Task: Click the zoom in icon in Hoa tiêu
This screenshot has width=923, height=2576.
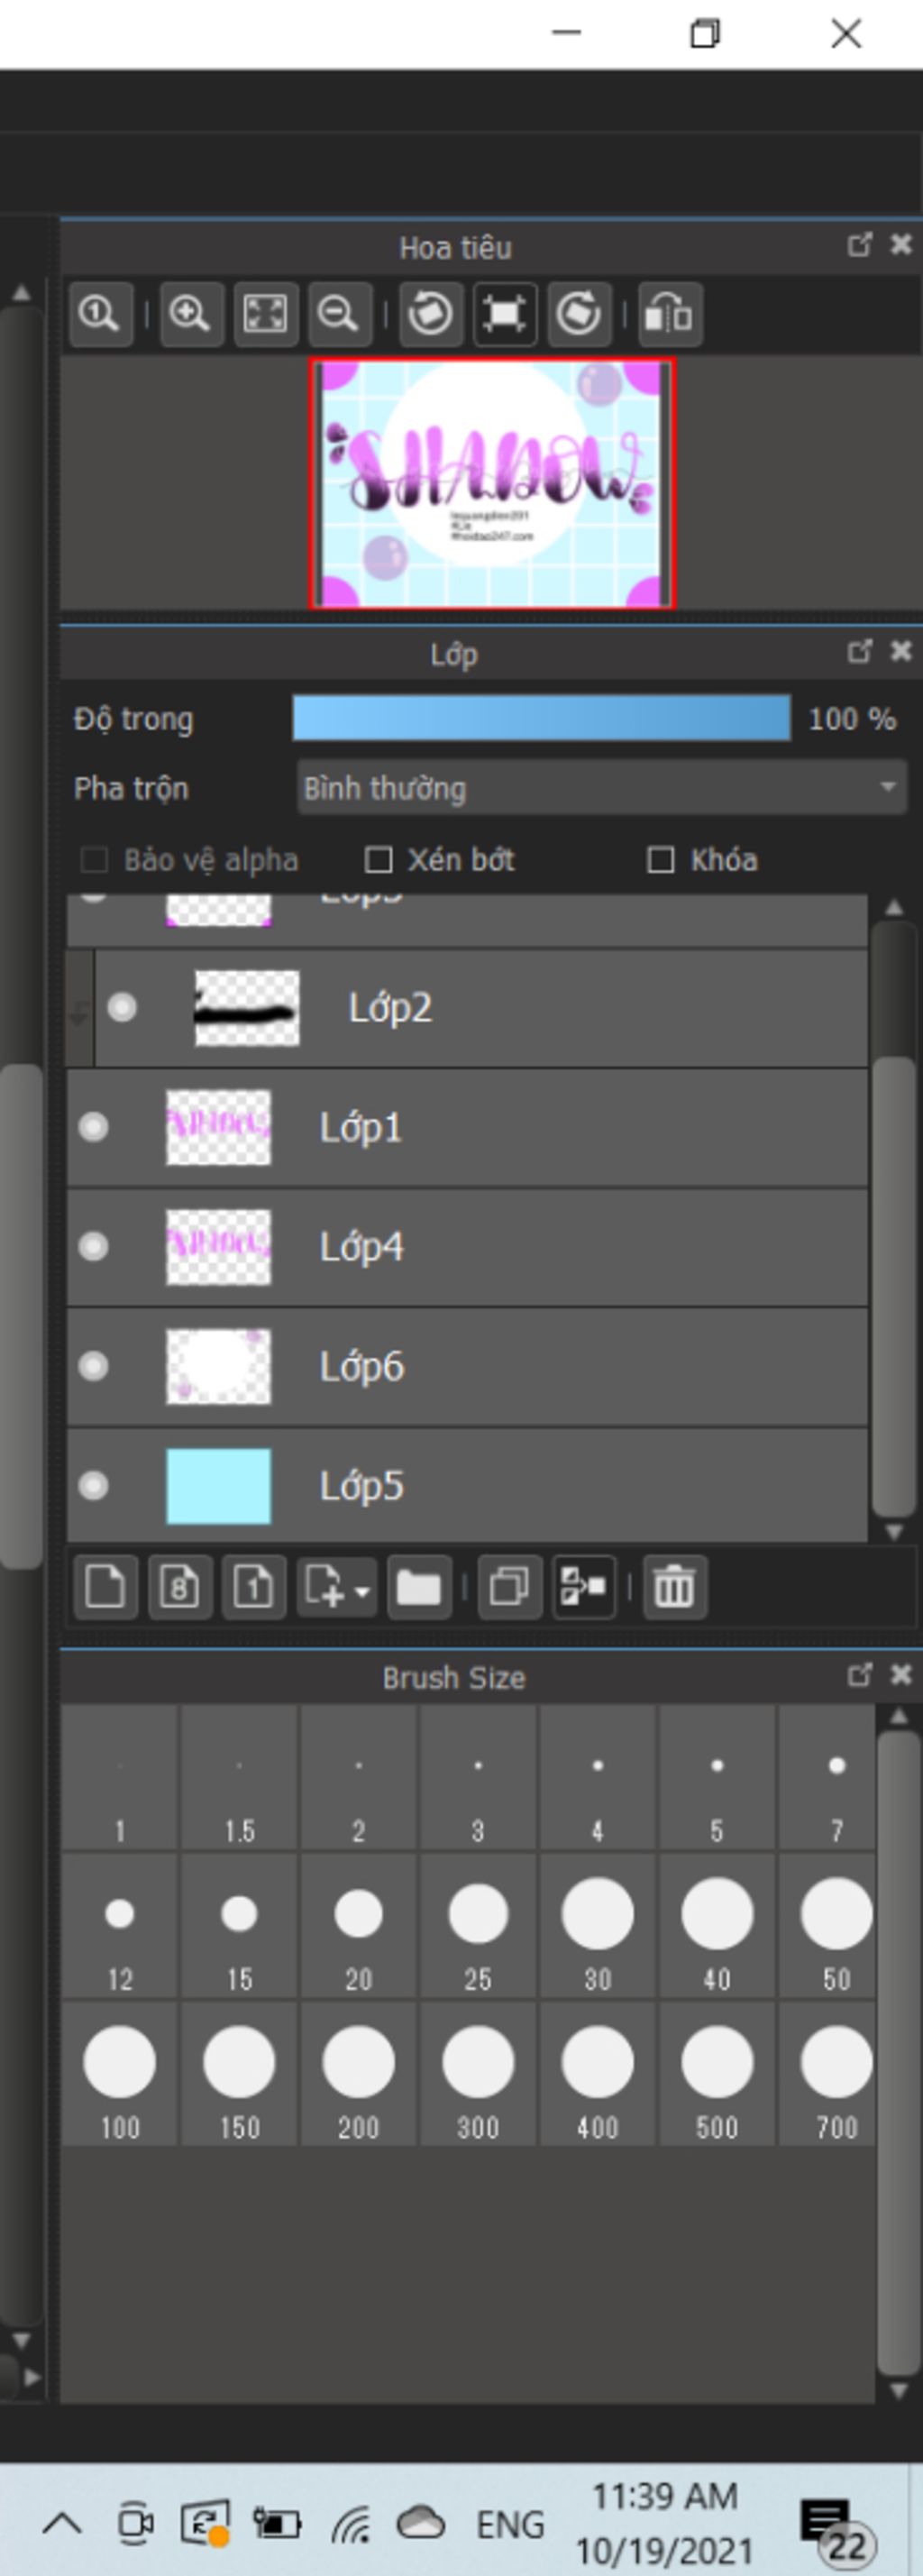Action: point(190,315)
